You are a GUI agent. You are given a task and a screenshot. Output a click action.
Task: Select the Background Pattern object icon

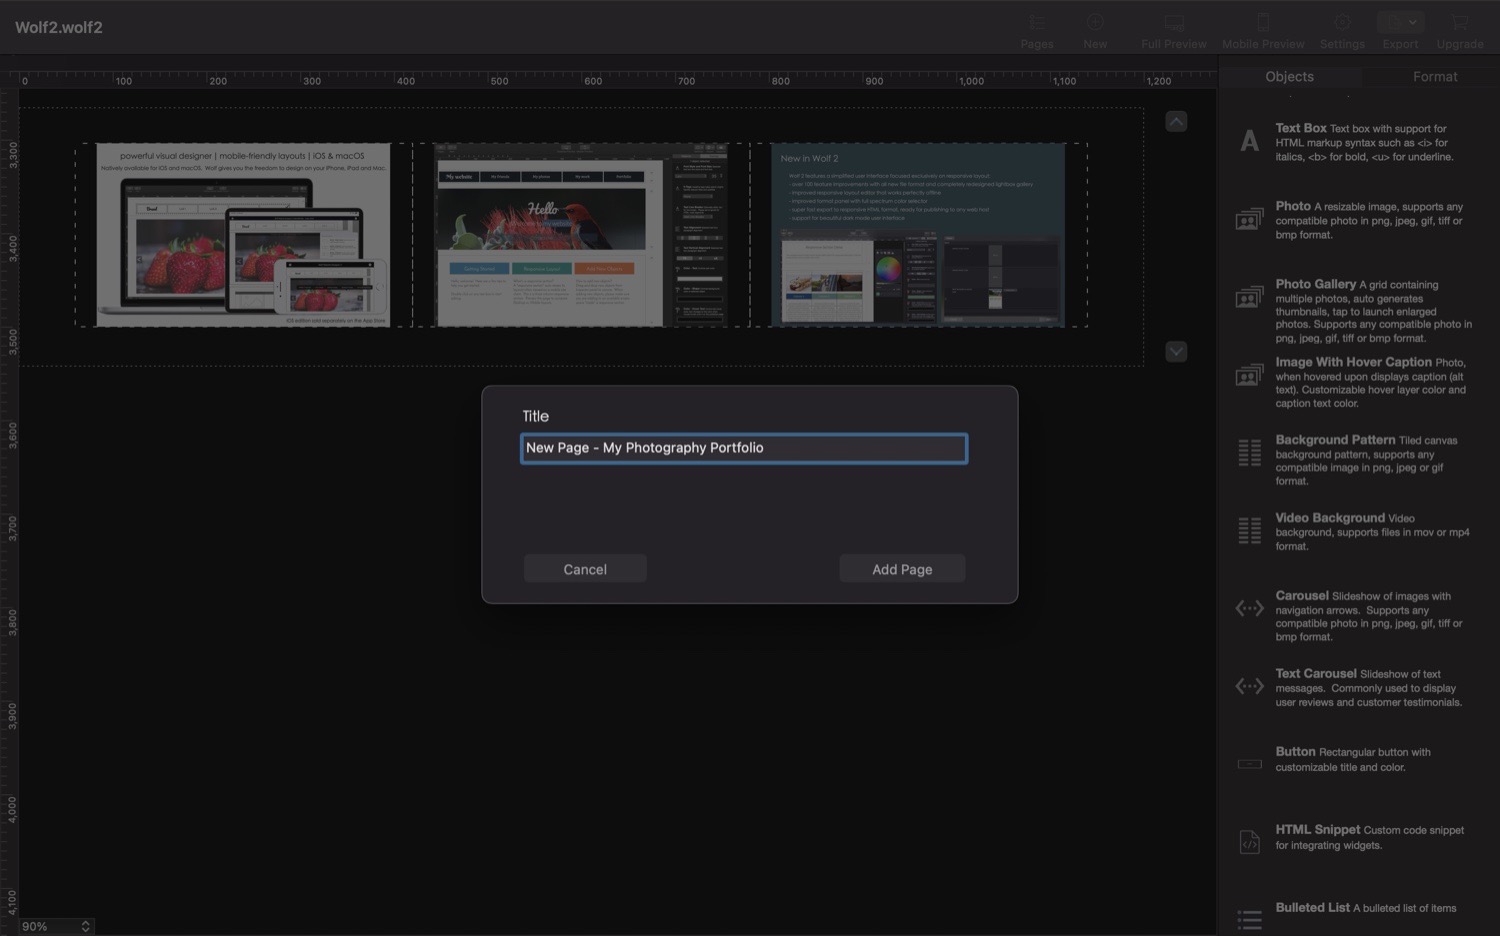(x=1249, y=453)
